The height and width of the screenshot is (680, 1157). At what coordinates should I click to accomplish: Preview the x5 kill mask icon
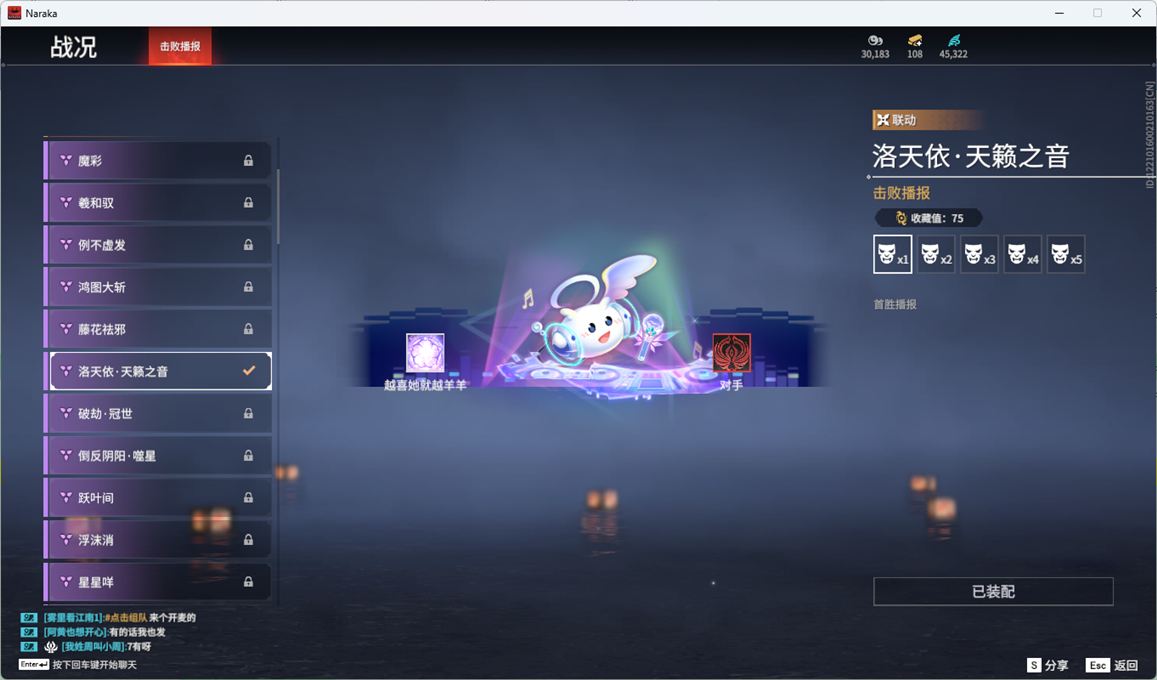[x=1066, y=254]
